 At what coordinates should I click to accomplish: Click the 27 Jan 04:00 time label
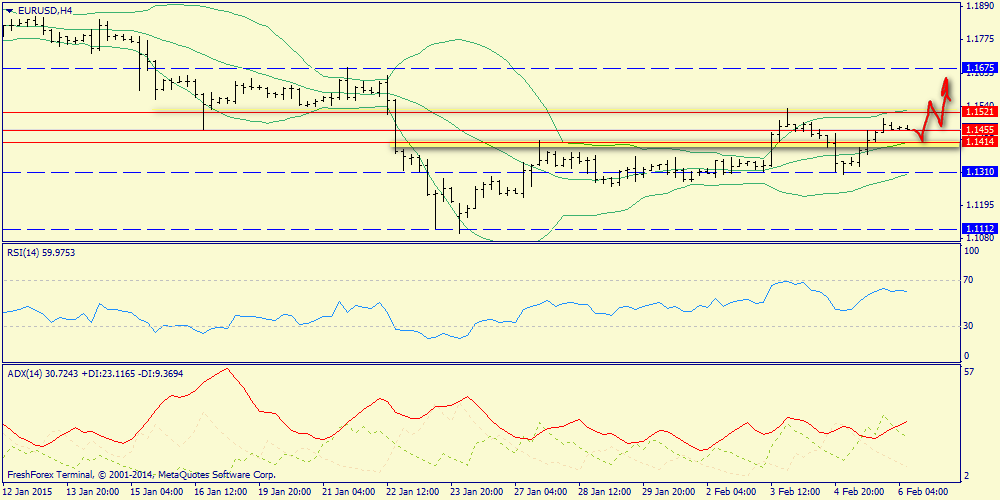coord(540,492)
